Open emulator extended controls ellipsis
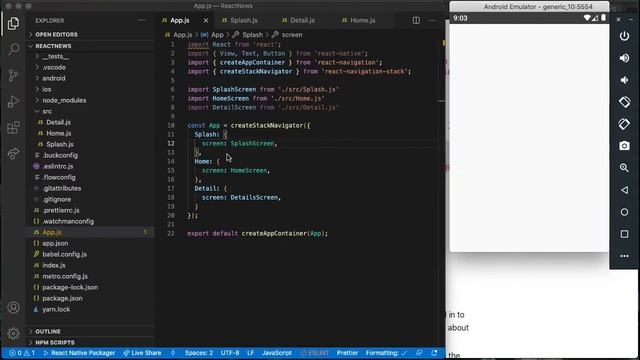The image size is (640, 360). click(624, 256)
